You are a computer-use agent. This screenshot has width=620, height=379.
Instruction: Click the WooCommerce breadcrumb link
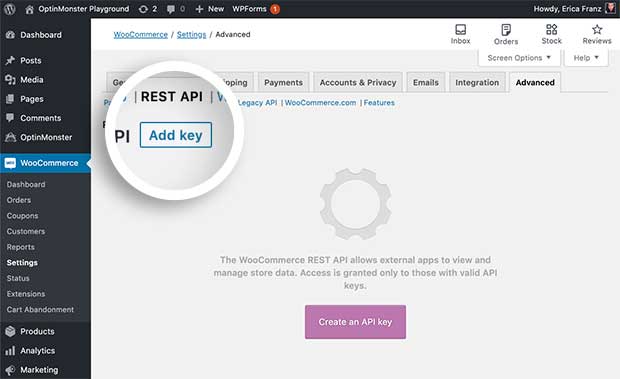(141, 34)
